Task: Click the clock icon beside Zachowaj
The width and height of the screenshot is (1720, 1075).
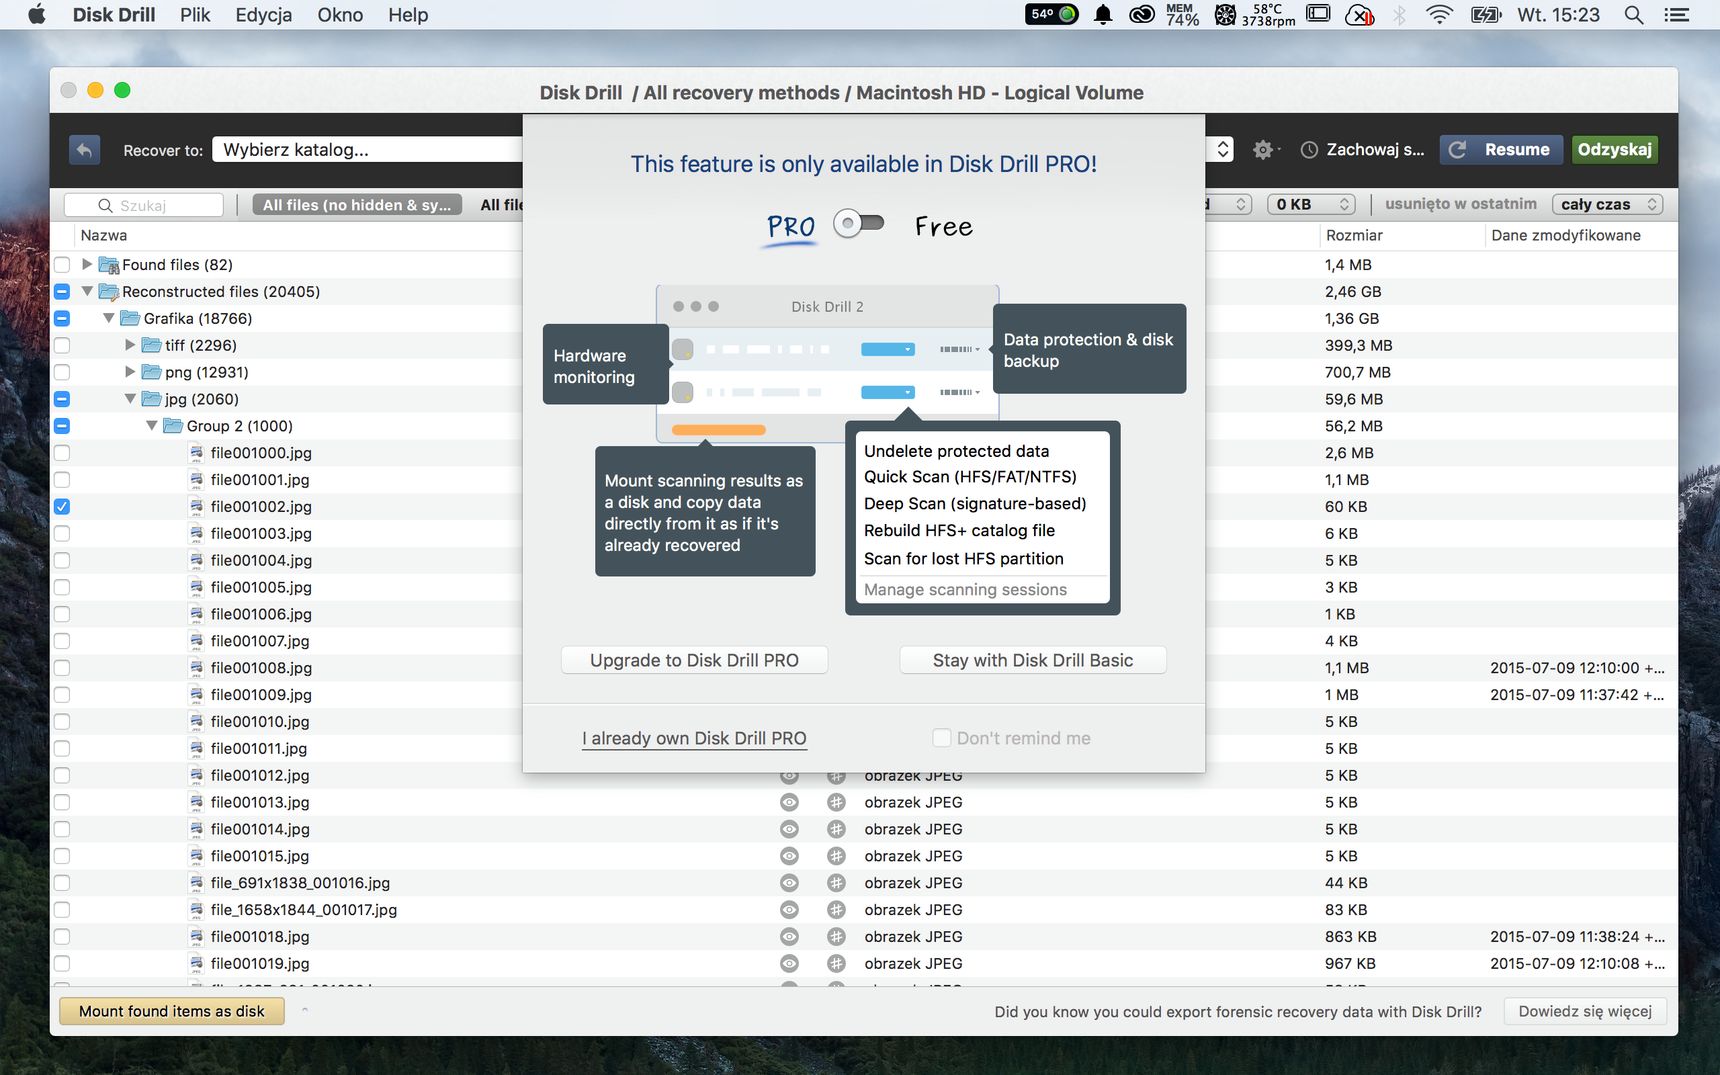Action: pyautogui.click(x=1309, y=150)
